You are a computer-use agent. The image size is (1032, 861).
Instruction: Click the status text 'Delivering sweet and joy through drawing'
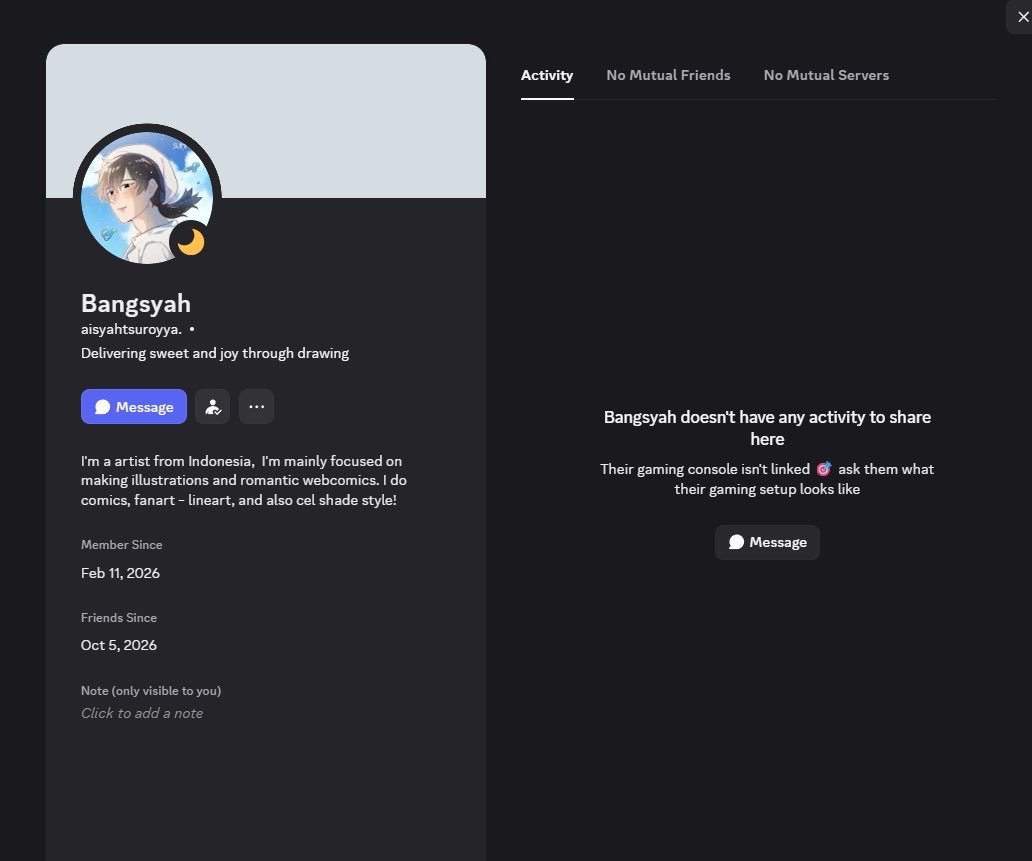[x=215, y=353]
